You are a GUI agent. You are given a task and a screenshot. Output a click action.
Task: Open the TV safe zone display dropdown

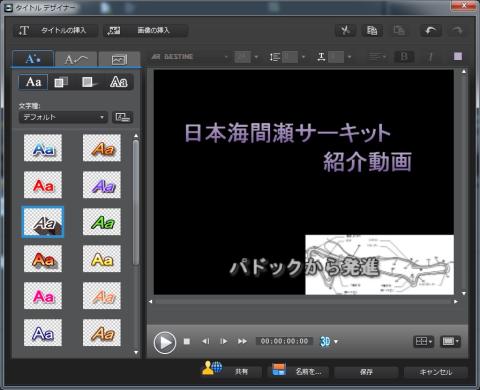click(x=450, y=342)
